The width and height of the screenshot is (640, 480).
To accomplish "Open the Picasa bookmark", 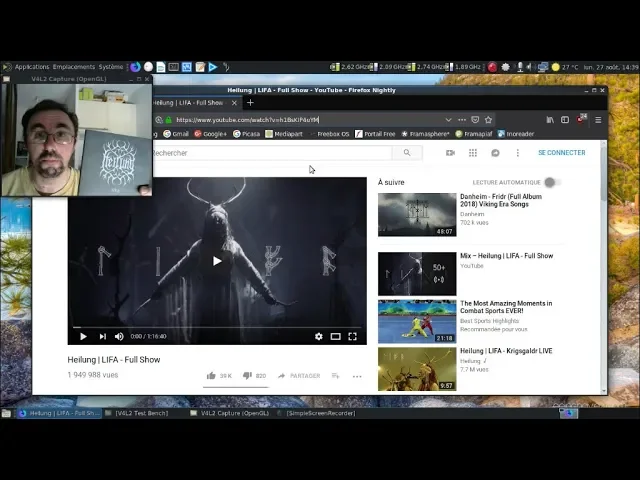I will pyautogui.click(x=246, y=134).
